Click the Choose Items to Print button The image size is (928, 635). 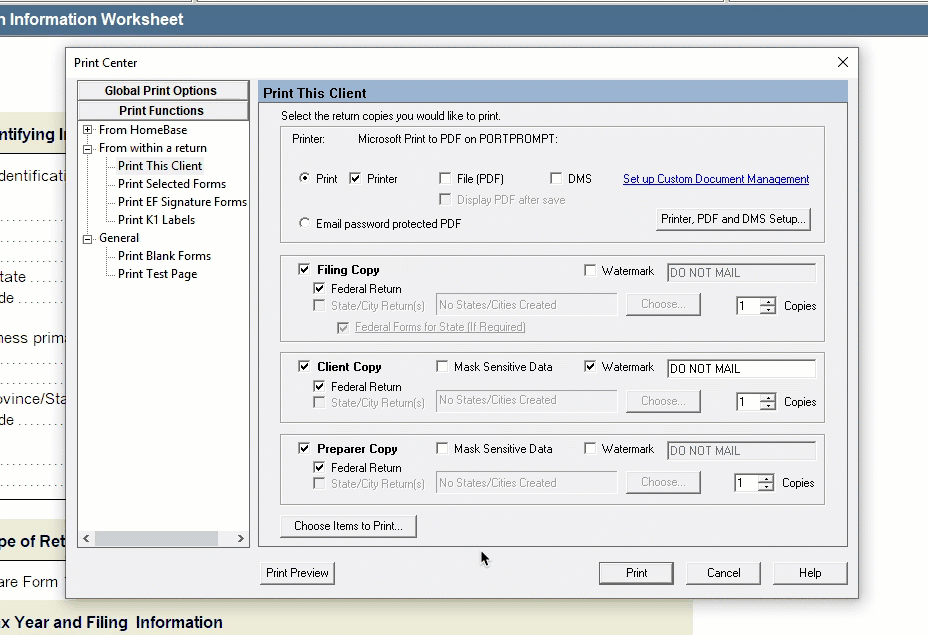pyautogui.click(x=348, y=526)
